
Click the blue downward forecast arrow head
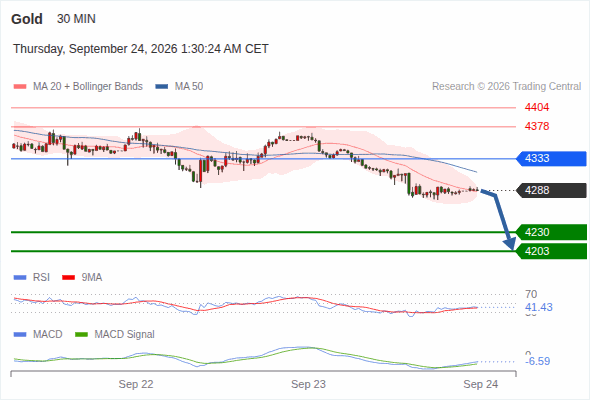point(510,244)
